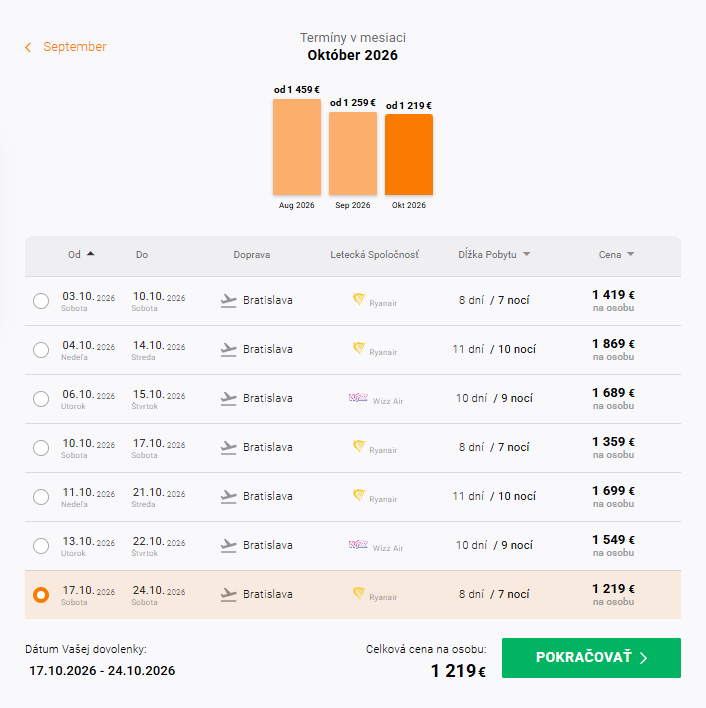The height and width of the screenshot is (708, 706).
Task: Click Wizz Air logo in 06.10. row
Action: [x=358, y=398]
